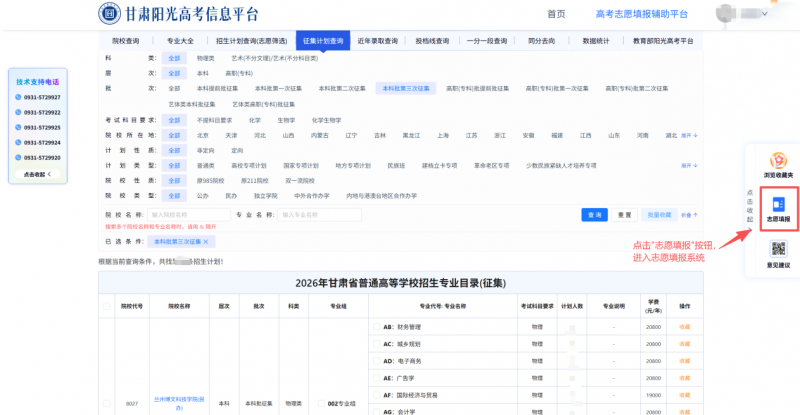Click 收藏 for the AF: 国际经济与贸易 row
The image size is (800, 415).
[x=685, y=395]
